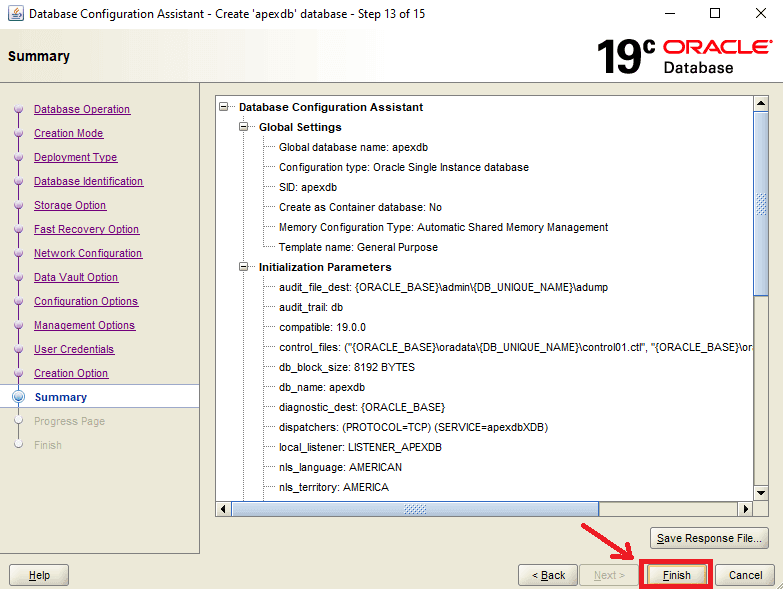The width and height of the screenshot is (783, 589).
Task: Click the horizontal scrollbar thumb
Action: [x=414, y=509]
